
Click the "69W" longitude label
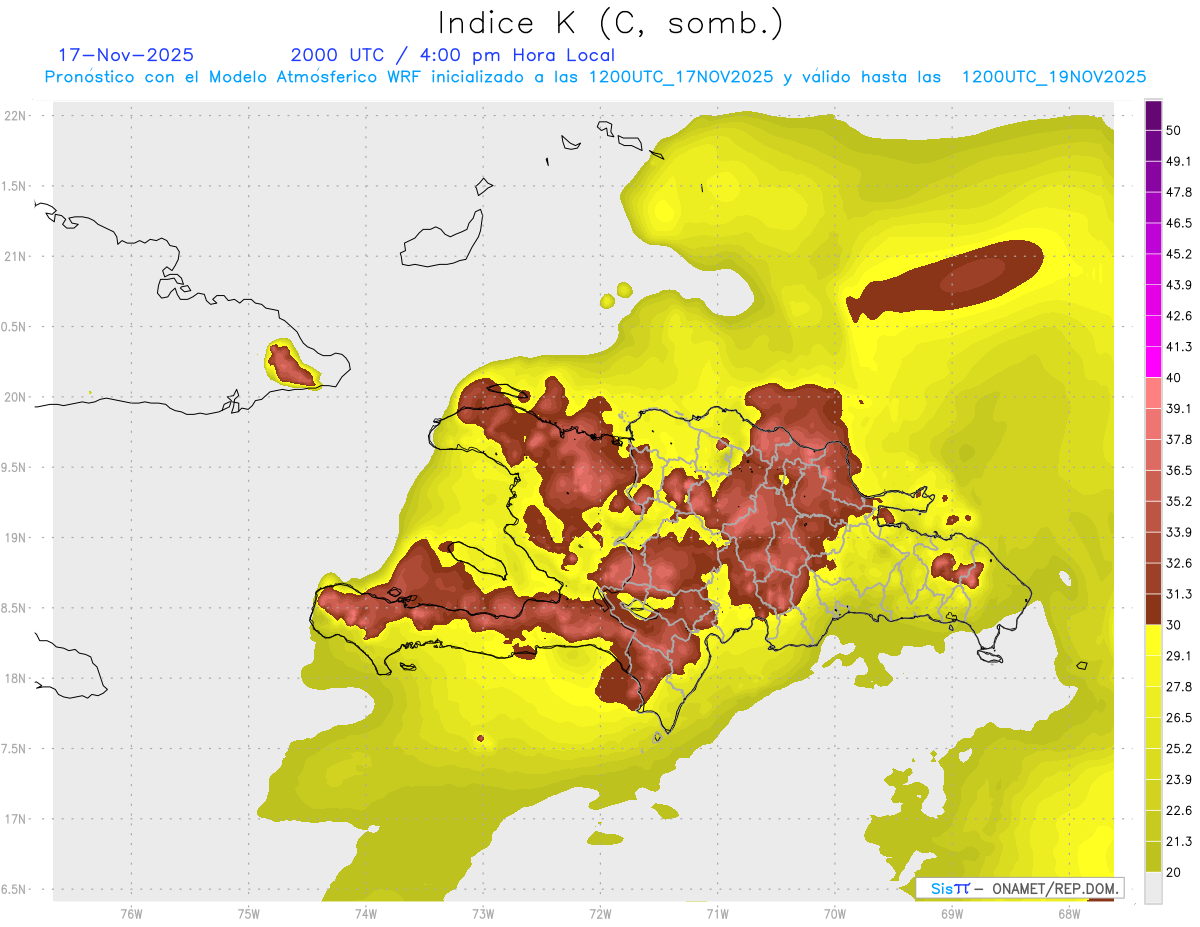pyautogui.click(x=952, y=913)
